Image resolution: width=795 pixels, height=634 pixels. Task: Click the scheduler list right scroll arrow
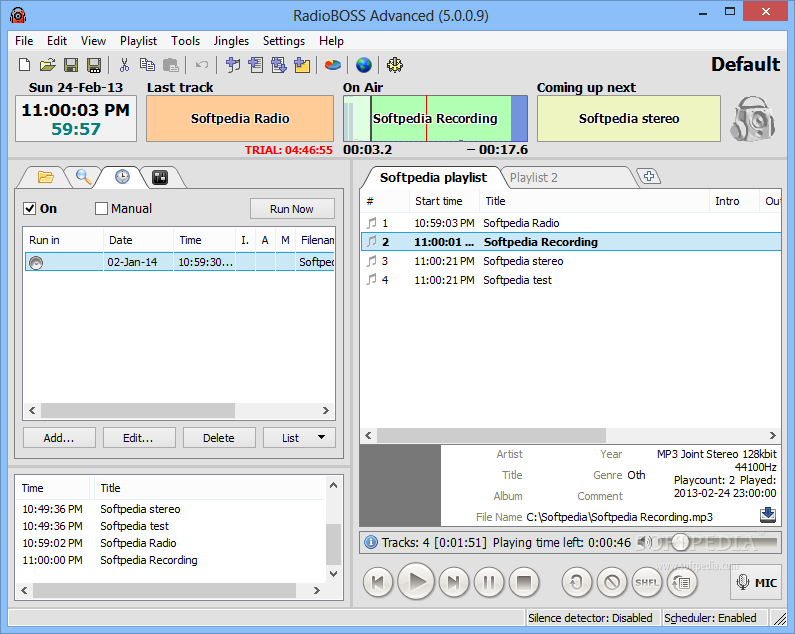click(326, 410)
